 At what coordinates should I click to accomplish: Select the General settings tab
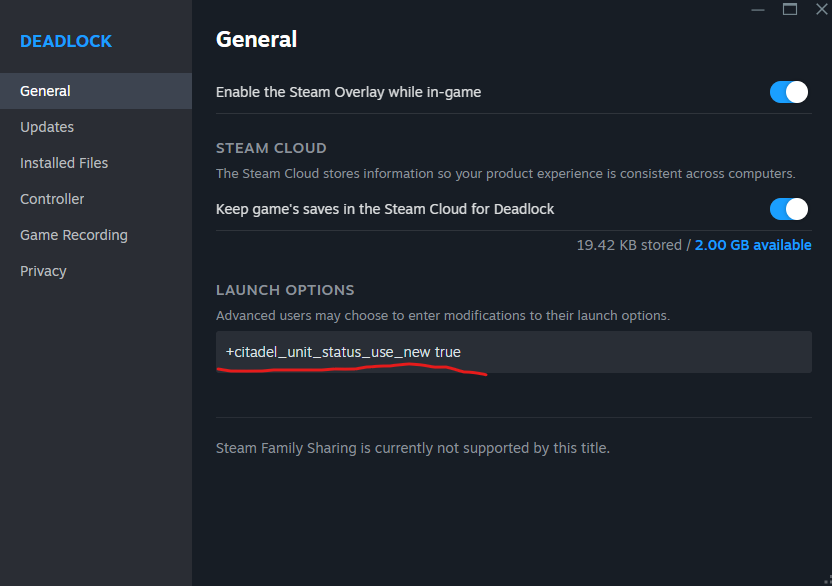point(45,91)
